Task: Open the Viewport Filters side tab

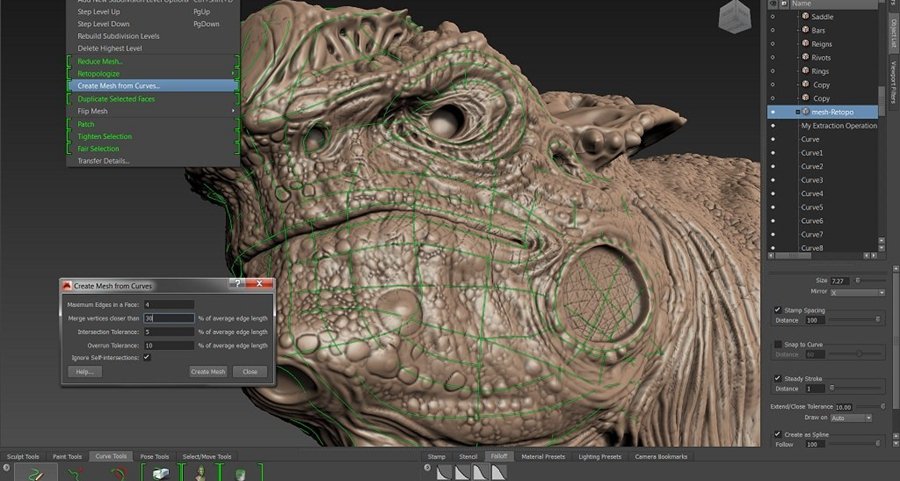Action: (x=893, y=82)
